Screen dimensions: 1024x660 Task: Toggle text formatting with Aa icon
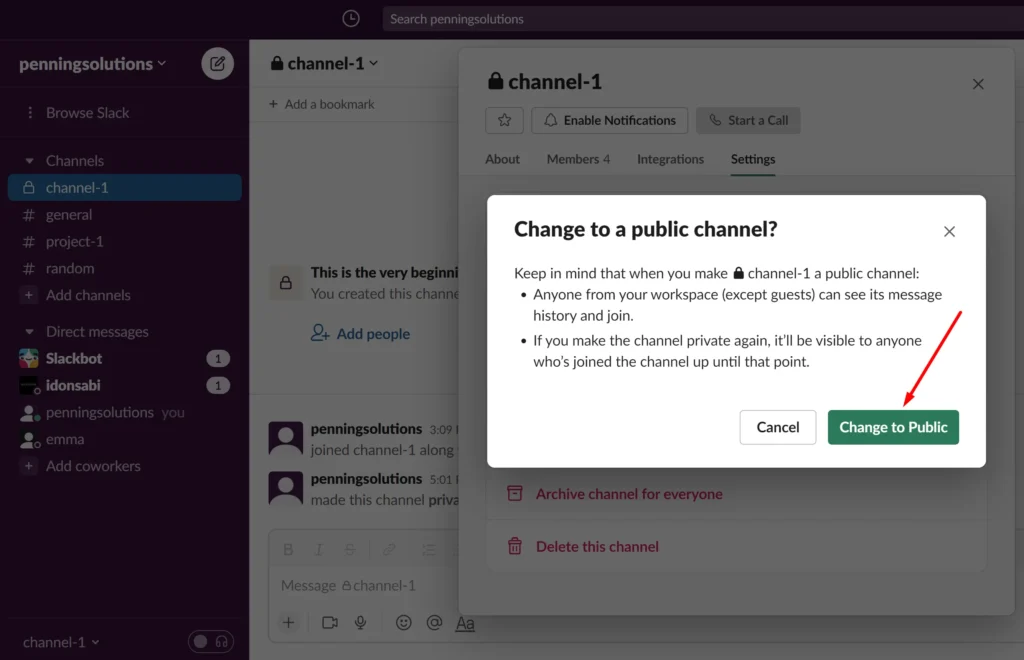465,623
